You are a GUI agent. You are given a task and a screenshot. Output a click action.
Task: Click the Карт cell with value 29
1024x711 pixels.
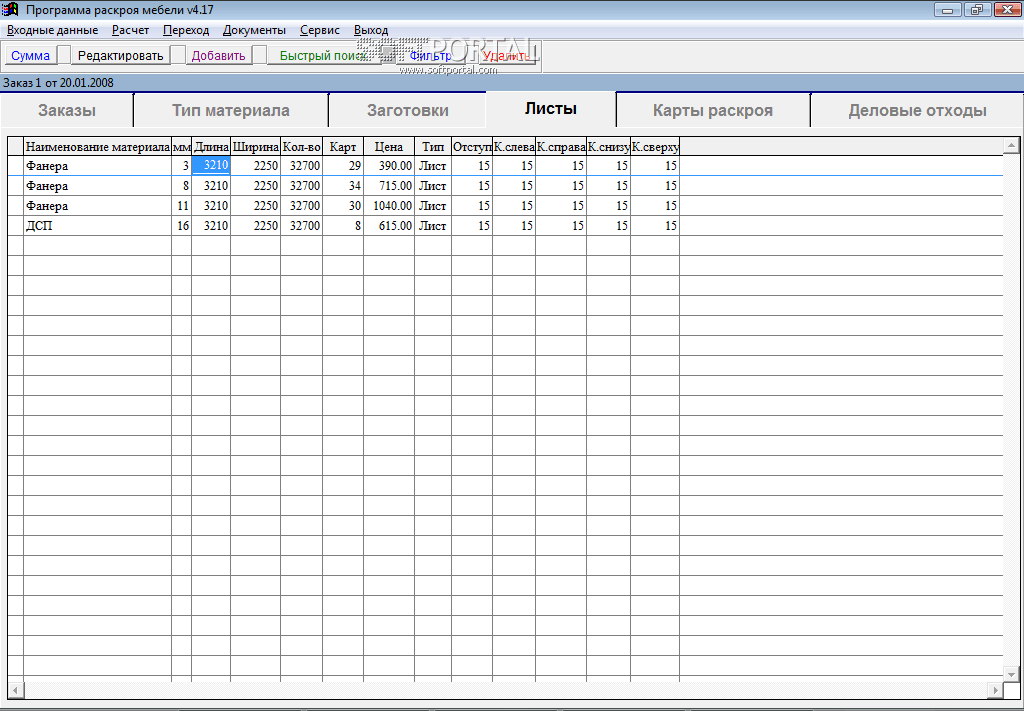343,166
